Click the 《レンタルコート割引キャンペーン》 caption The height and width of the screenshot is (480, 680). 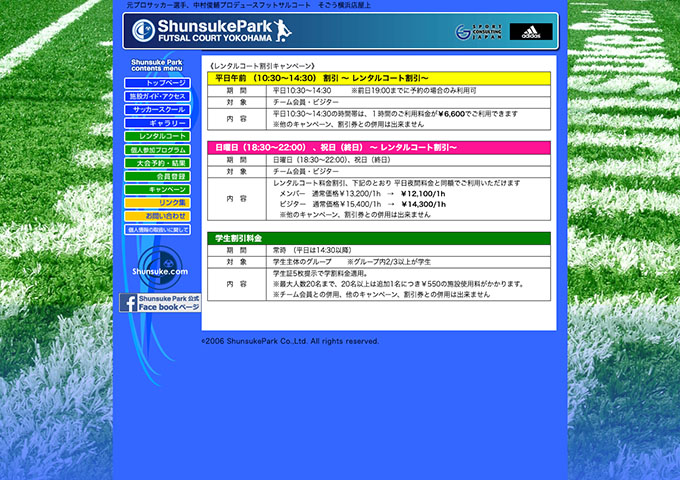click(x=262, y=66)
